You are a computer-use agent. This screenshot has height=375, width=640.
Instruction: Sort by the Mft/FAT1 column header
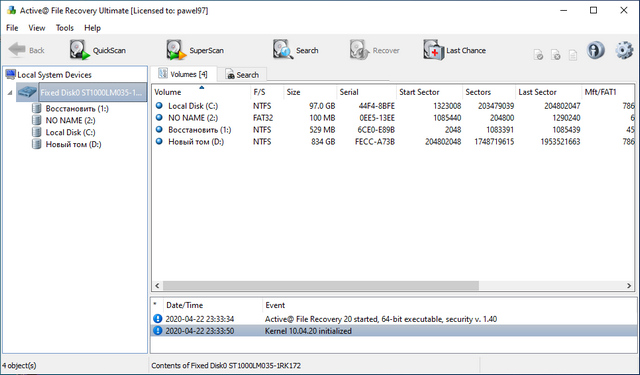pos(608,92)
